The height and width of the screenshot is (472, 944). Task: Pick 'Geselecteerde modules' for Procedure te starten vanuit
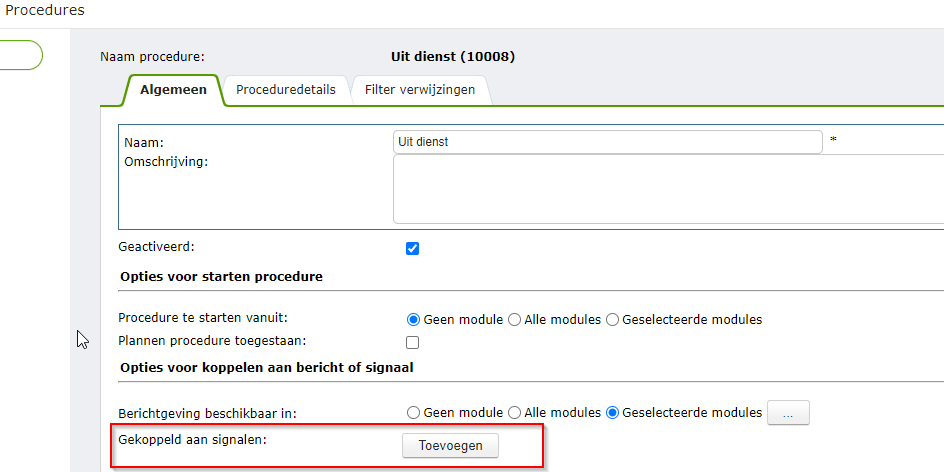point(613,320)
